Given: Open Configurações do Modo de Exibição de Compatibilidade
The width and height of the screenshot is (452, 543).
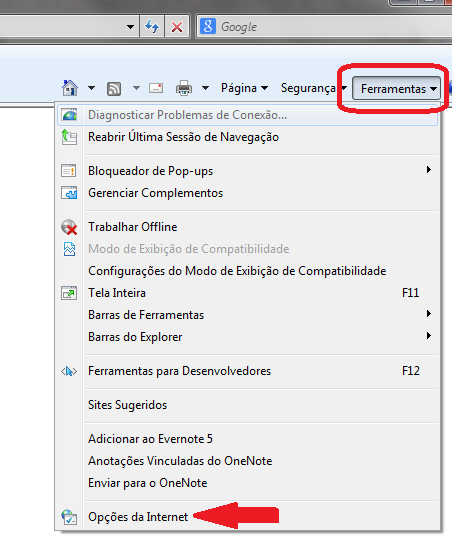Looking at the screenshot, I should (248, 271).
